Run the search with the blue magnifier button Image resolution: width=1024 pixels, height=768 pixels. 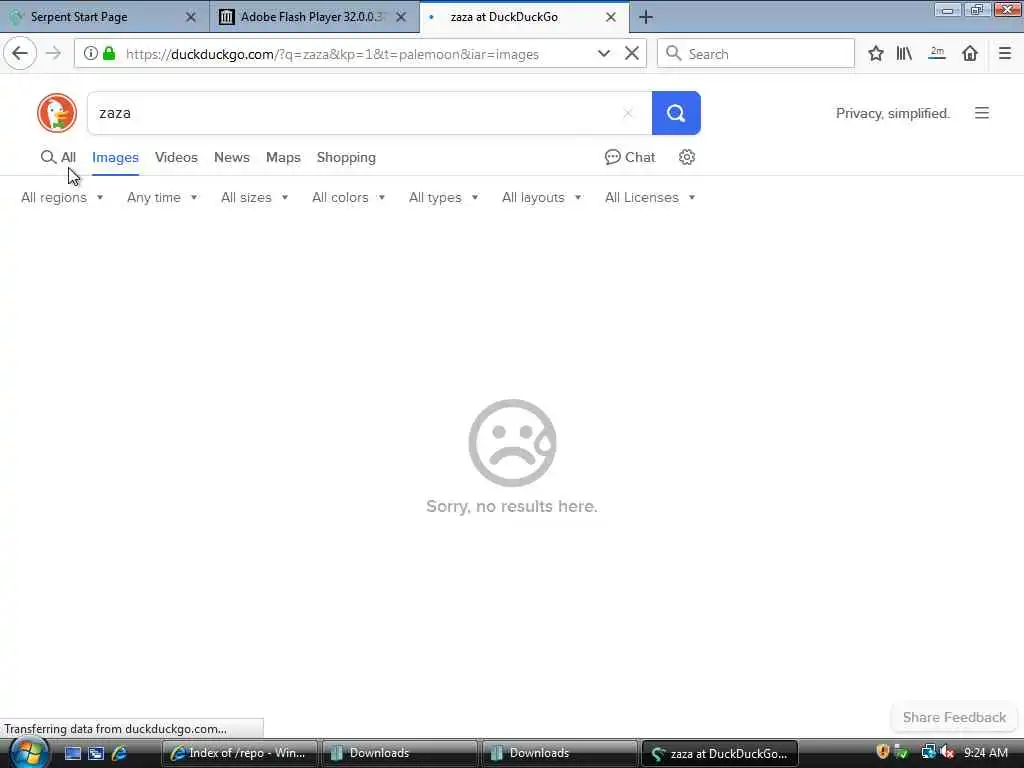[x=676, y=113]
